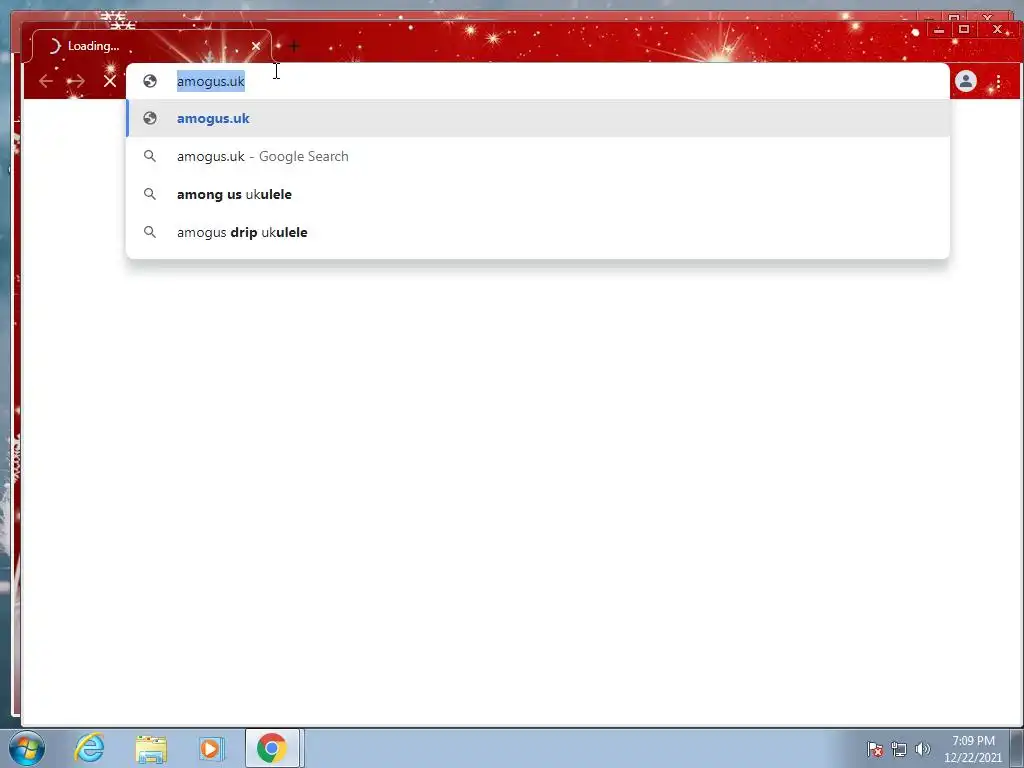Click the browser back arrow
This screenshot has height=768, width=1024.
pyautogui.click(x=46, y=81)
